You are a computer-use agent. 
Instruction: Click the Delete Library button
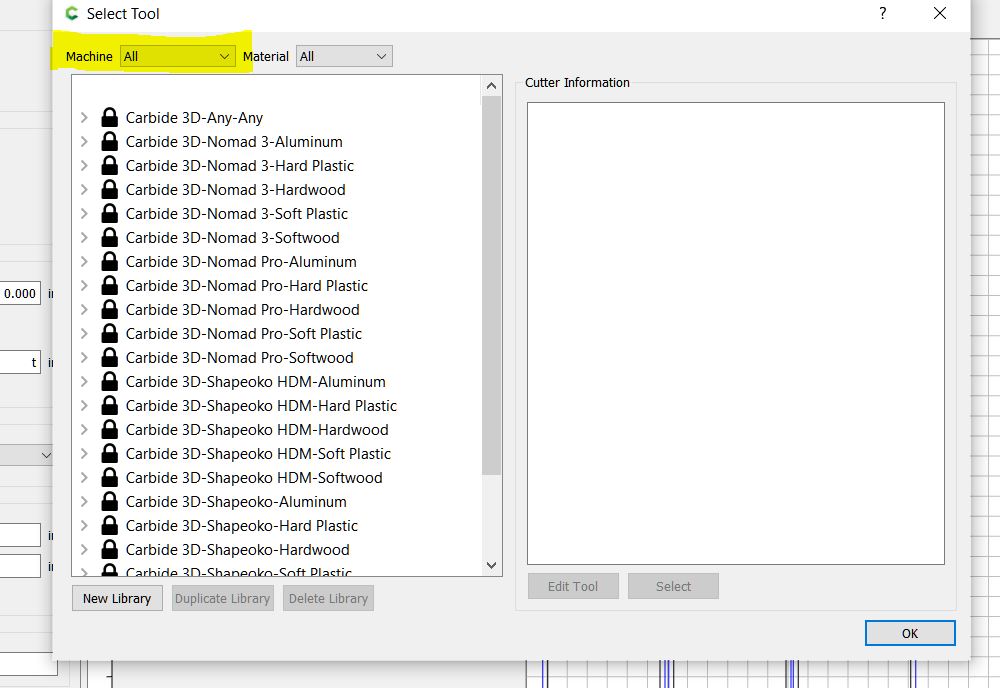(328, 599)
